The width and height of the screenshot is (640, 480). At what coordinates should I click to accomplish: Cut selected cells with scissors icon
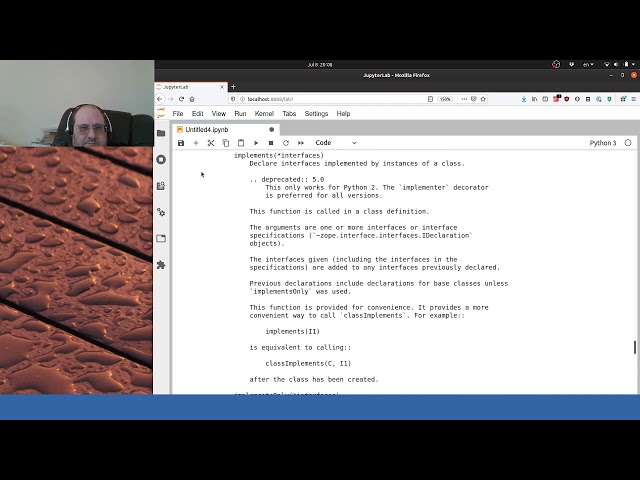(211, 143)
